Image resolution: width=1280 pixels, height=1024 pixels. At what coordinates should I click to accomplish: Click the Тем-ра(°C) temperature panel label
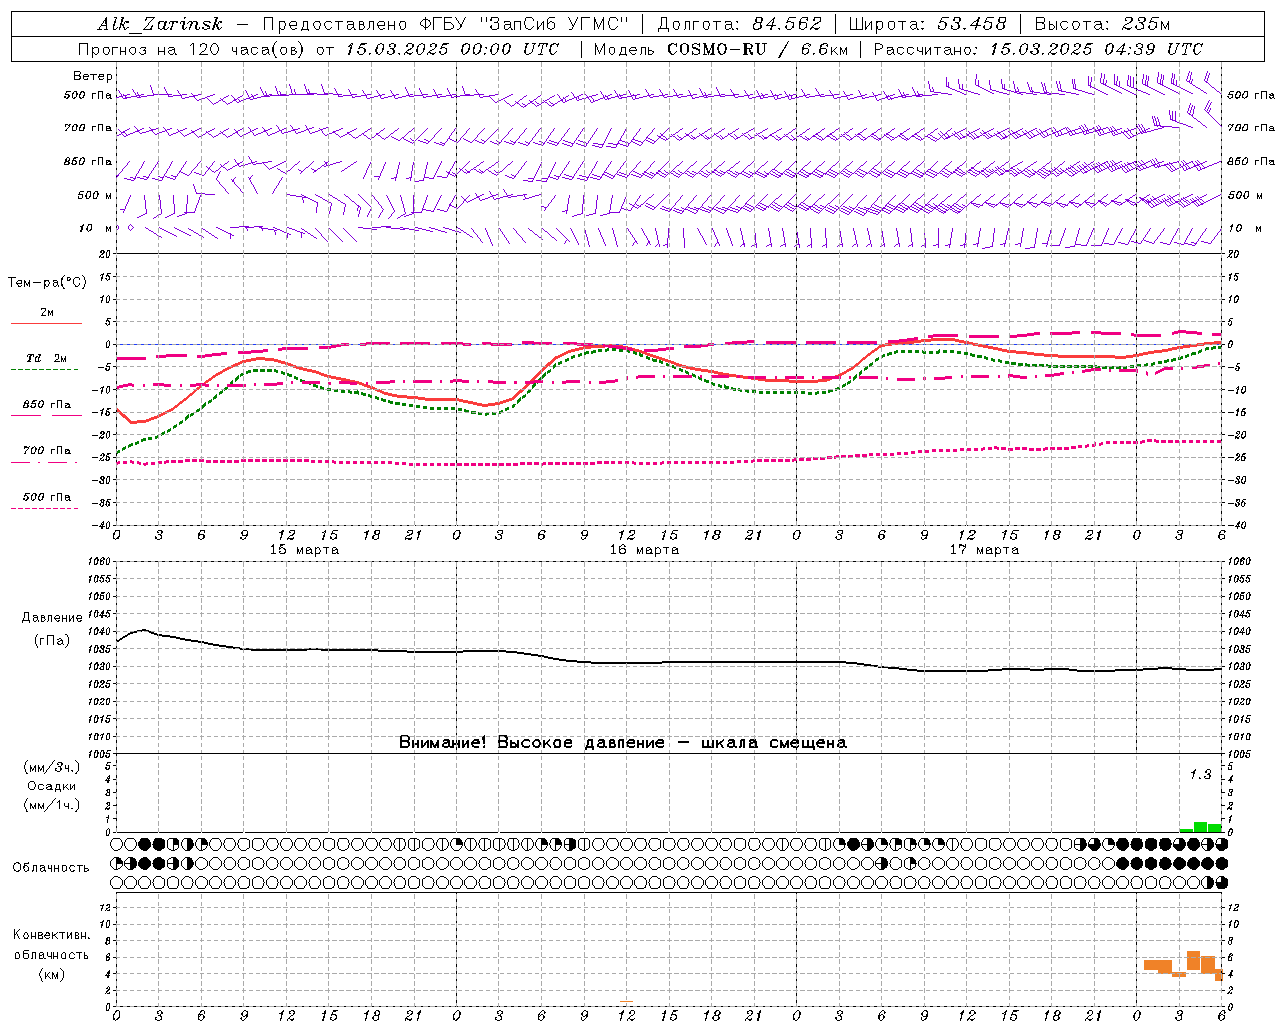tap(47, 283)
